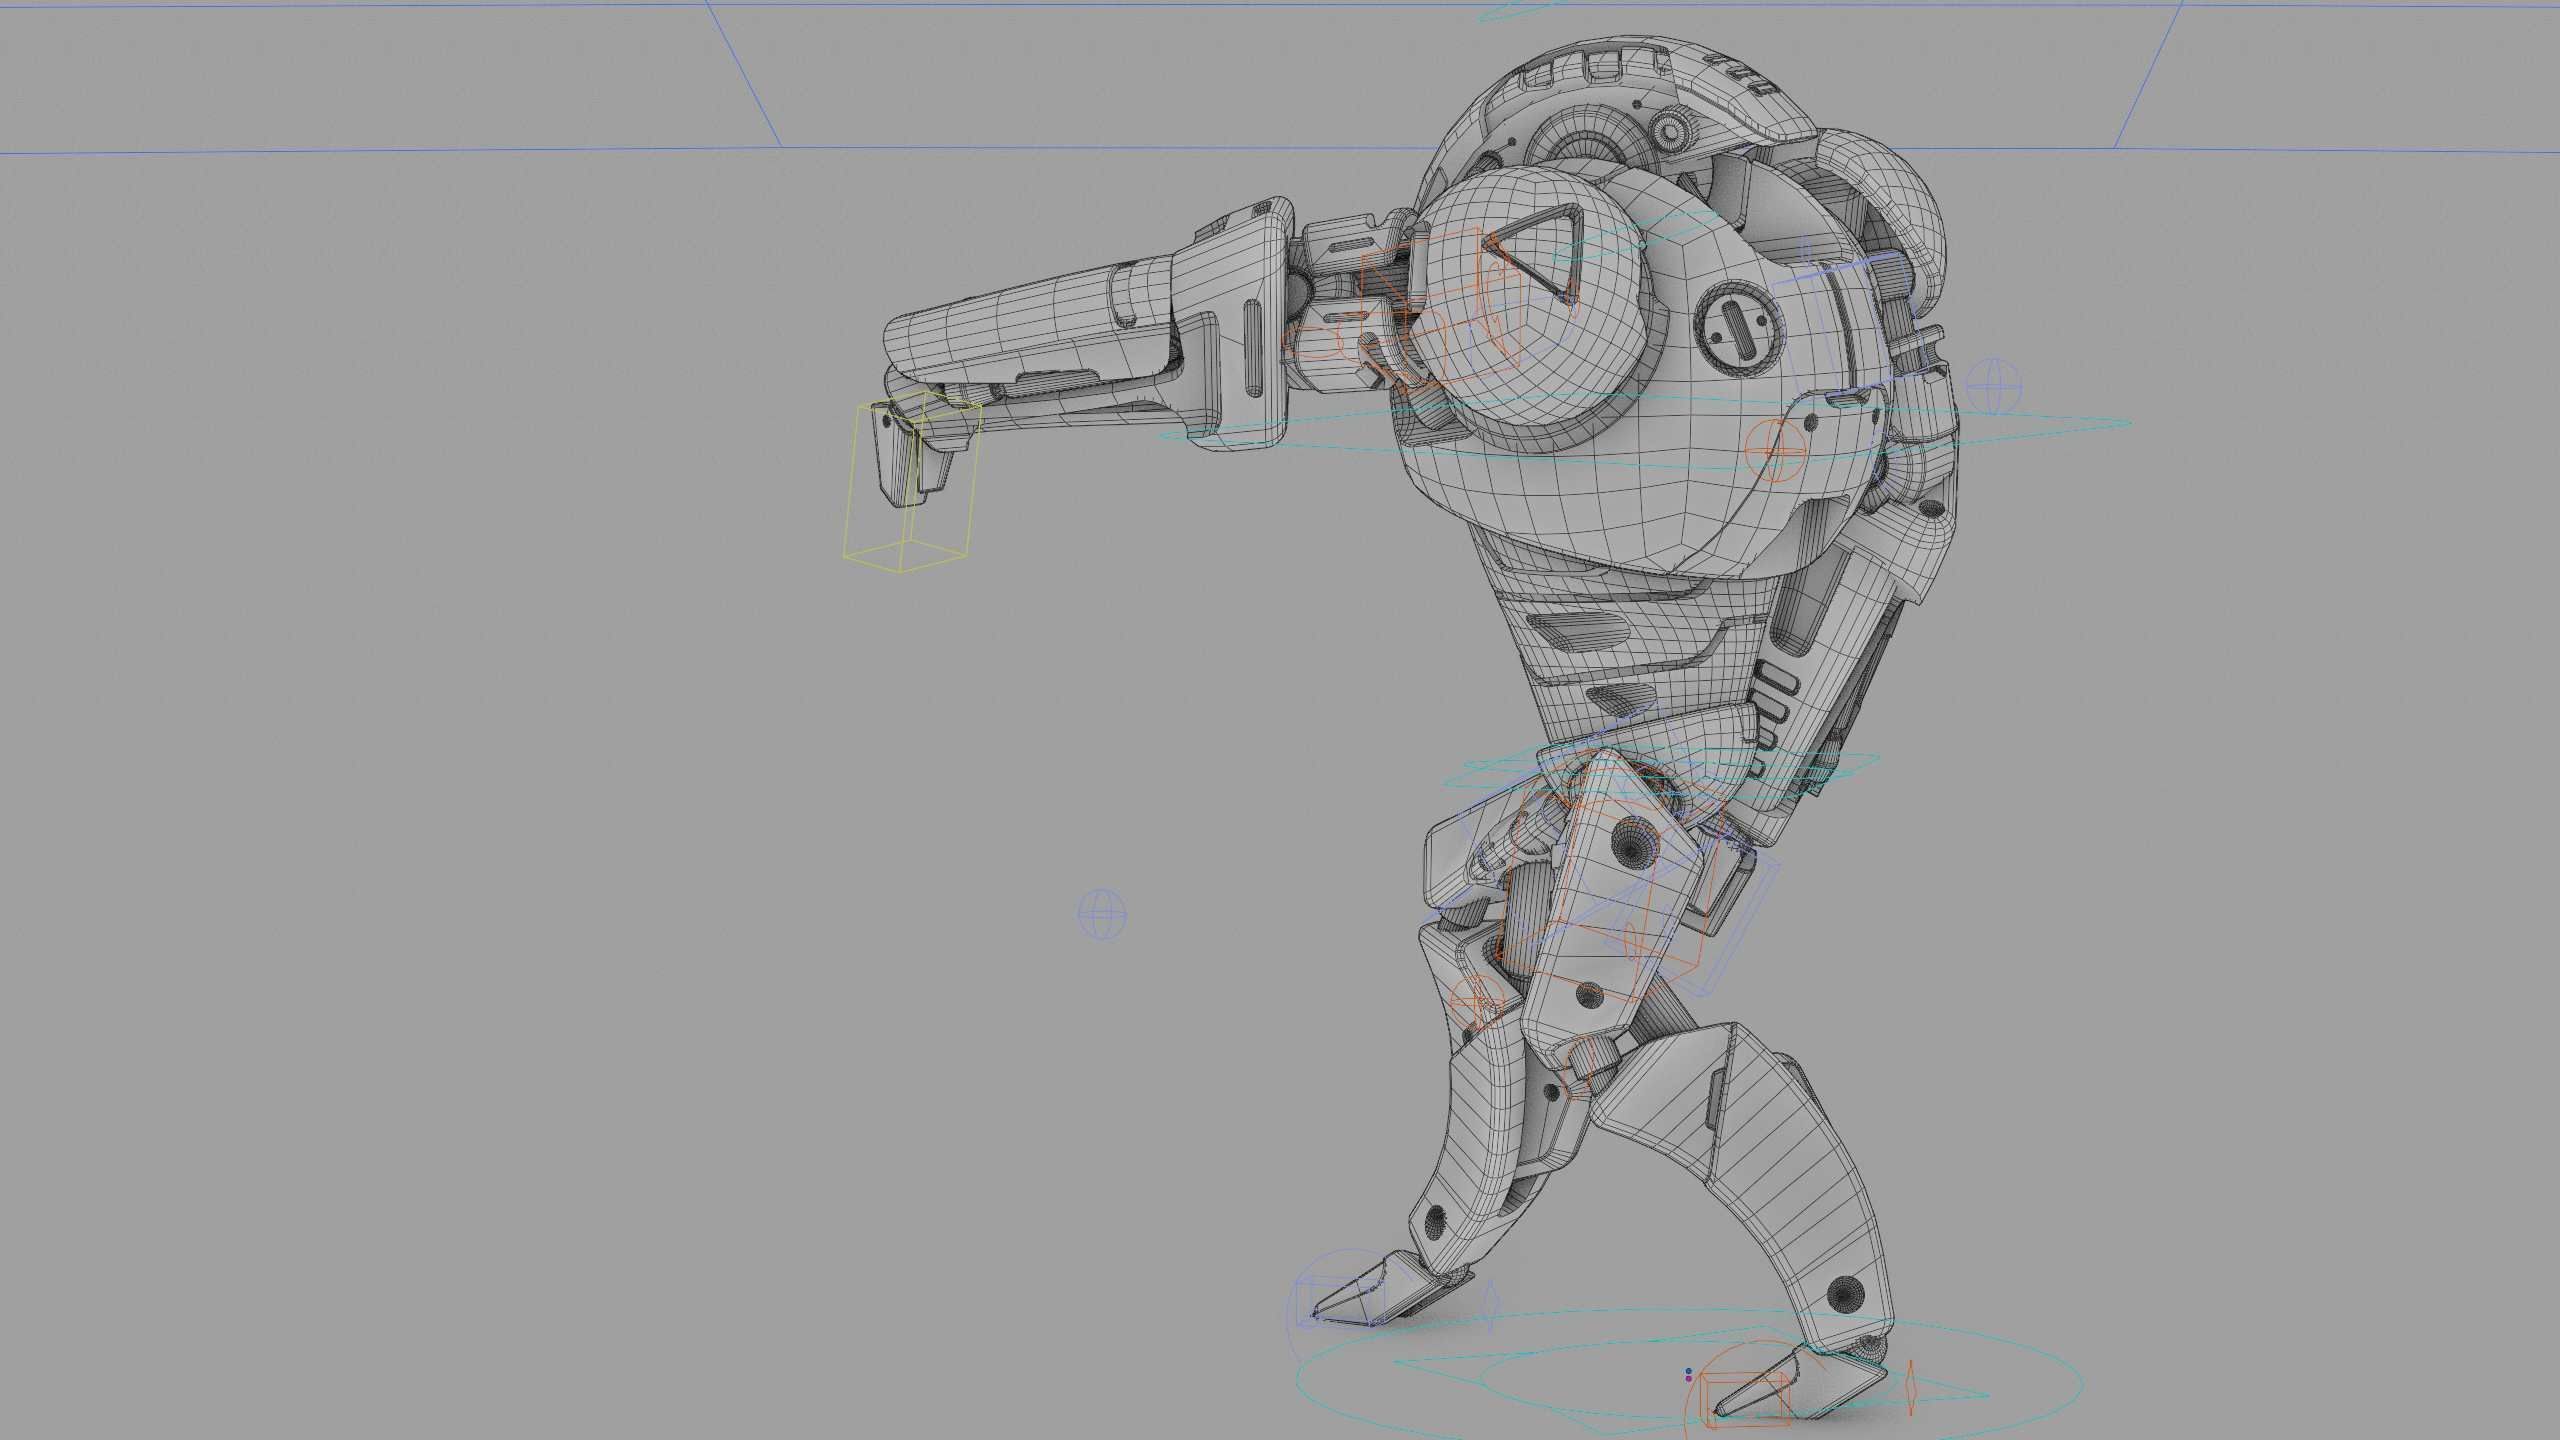Select the yellow box hand controller
Screen dimensions: 2560x1440
[x=912, y=482]
